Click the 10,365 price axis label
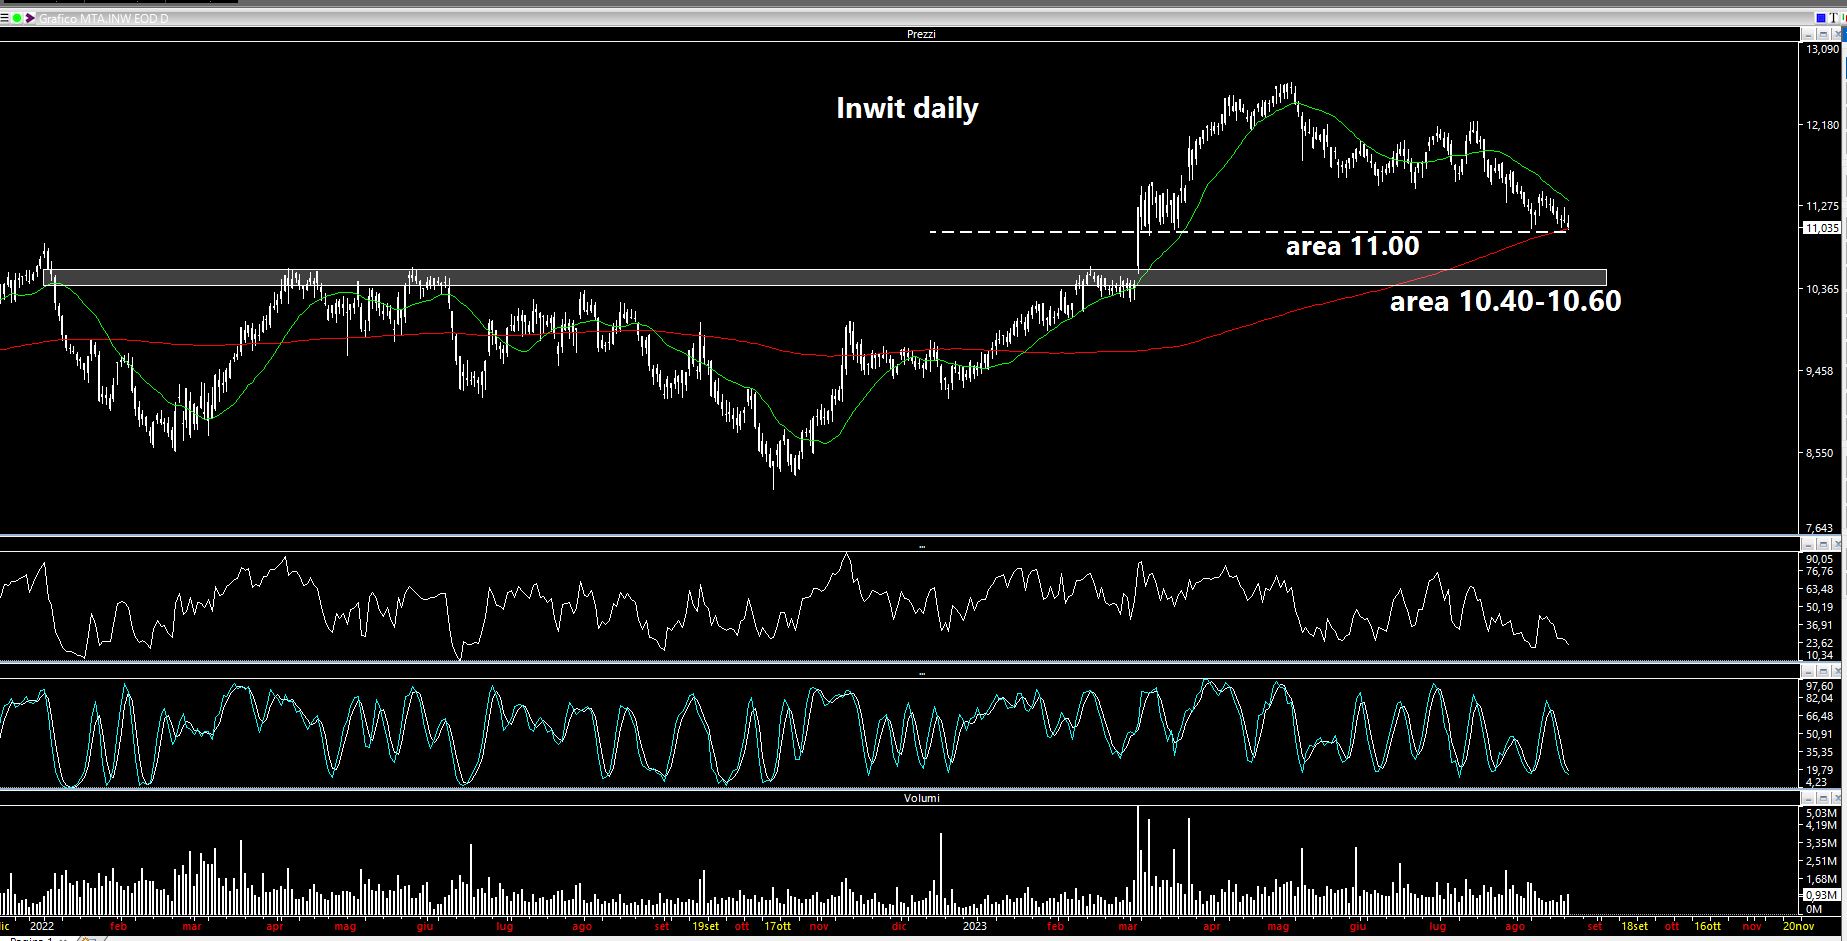 (x=1823, y=289)
